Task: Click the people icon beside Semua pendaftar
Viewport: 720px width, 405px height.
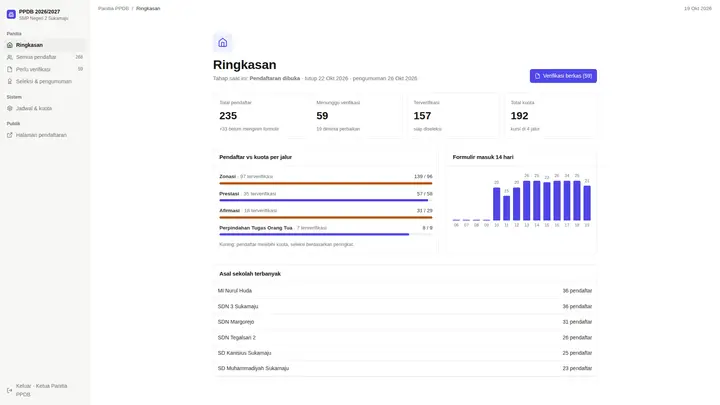Action: pyautogui.click(x=10, y=57)
